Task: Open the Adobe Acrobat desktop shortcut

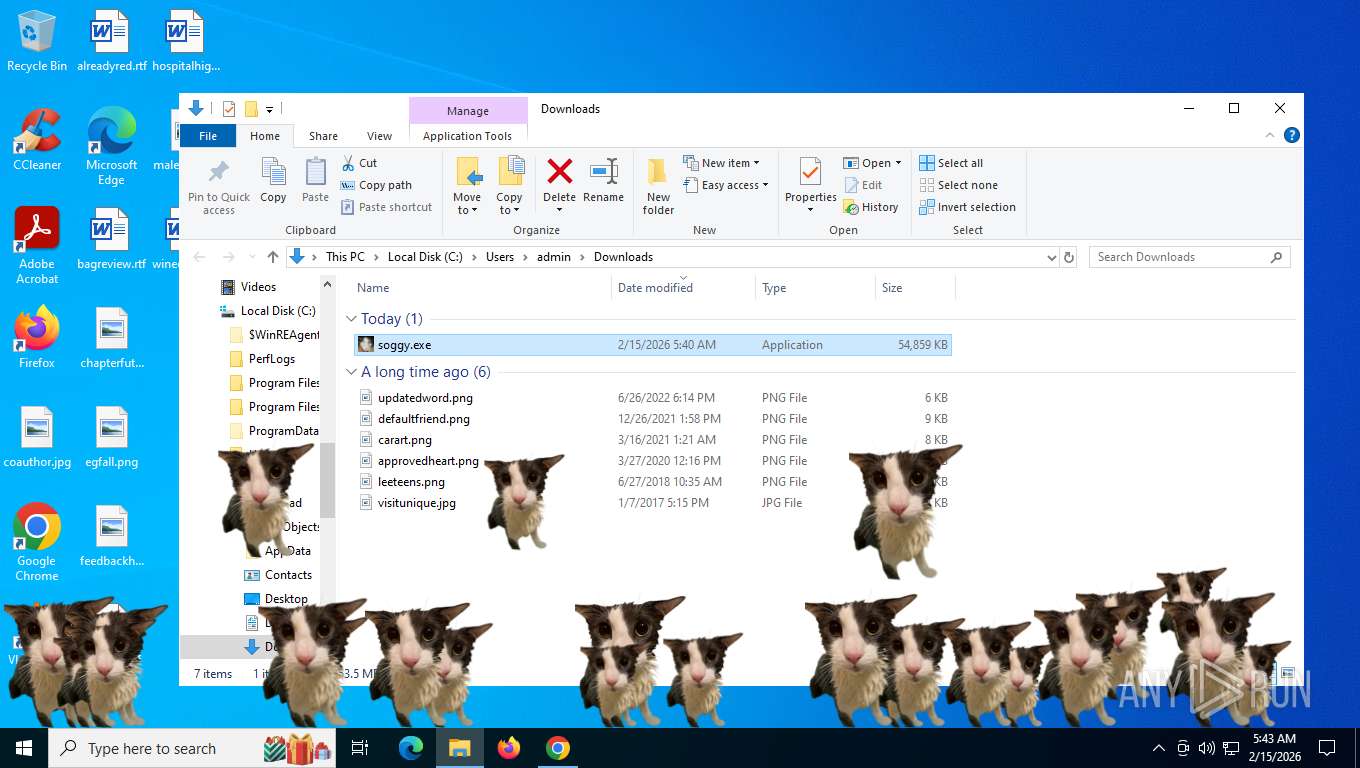Action: coord(37,246)
